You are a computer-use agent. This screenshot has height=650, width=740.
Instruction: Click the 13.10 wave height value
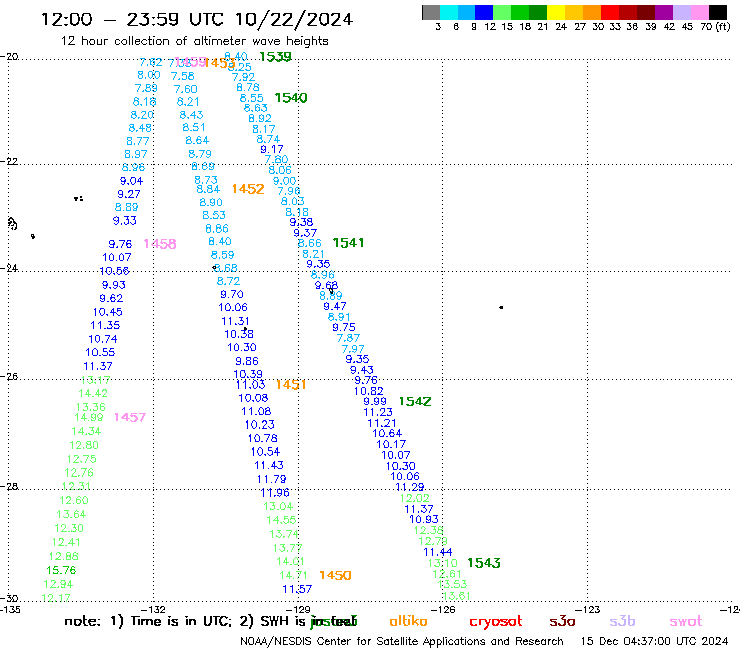pyautogui.click(x=443, y=563)
